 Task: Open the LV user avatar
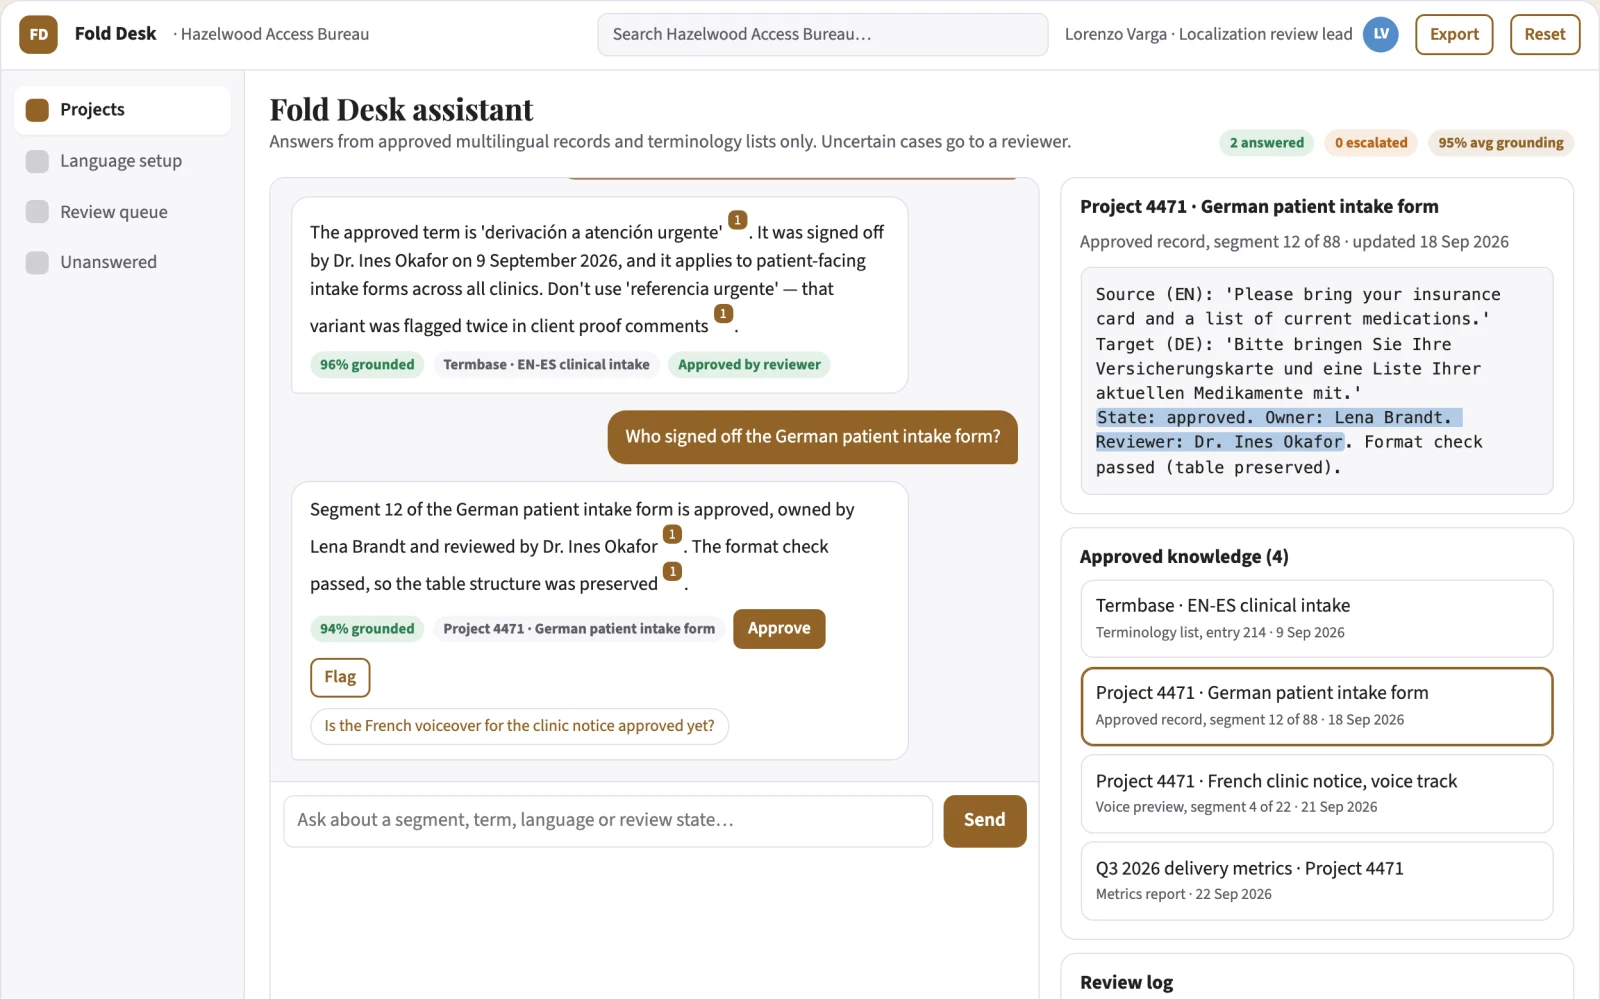(x=1381, y=34)
